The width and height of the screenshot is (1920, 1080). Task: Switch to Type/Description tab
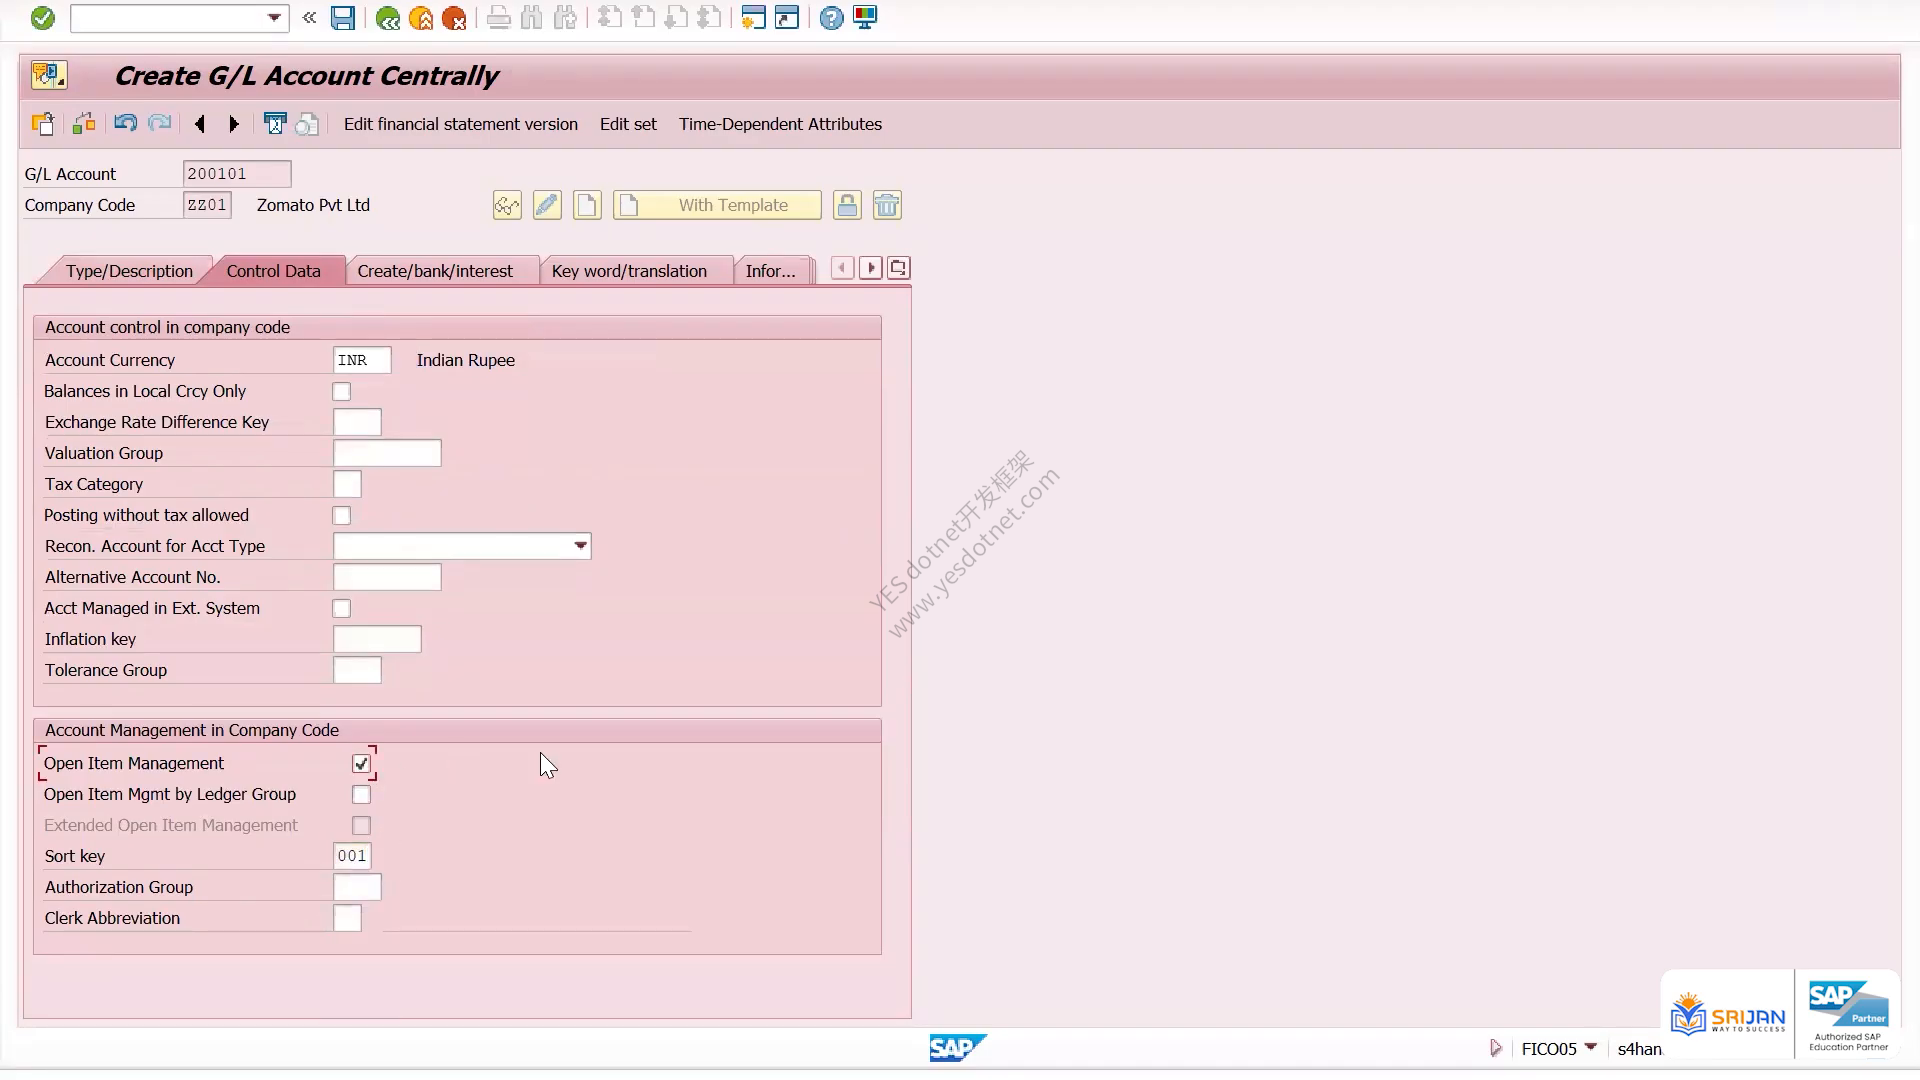tap(129, 271)
